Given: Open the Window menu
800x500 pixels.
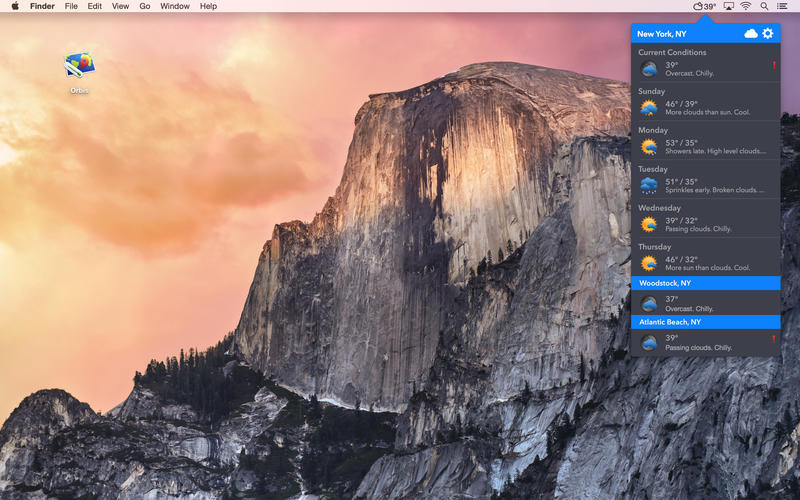Looking at the screenshot, I should click(x=175, y=6).
